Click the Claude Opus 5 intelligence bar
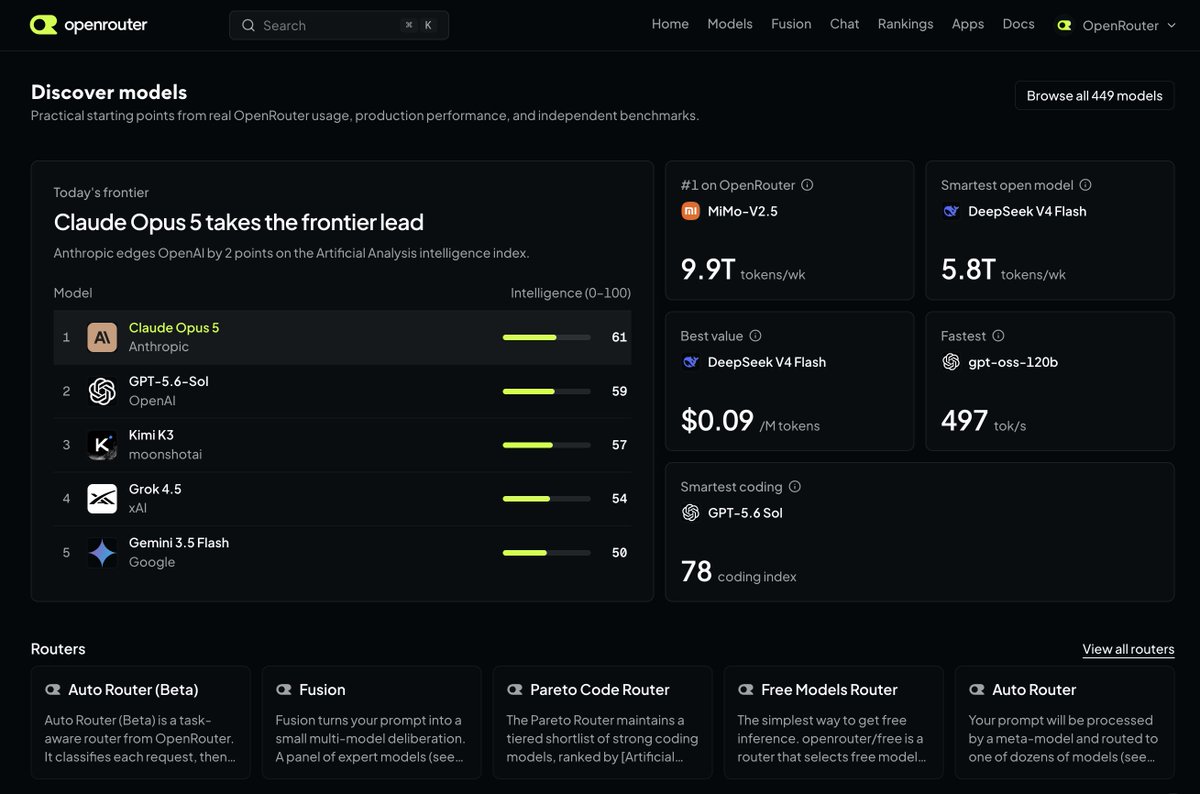This screenshot has height=794, width=1200. [546, 338]
